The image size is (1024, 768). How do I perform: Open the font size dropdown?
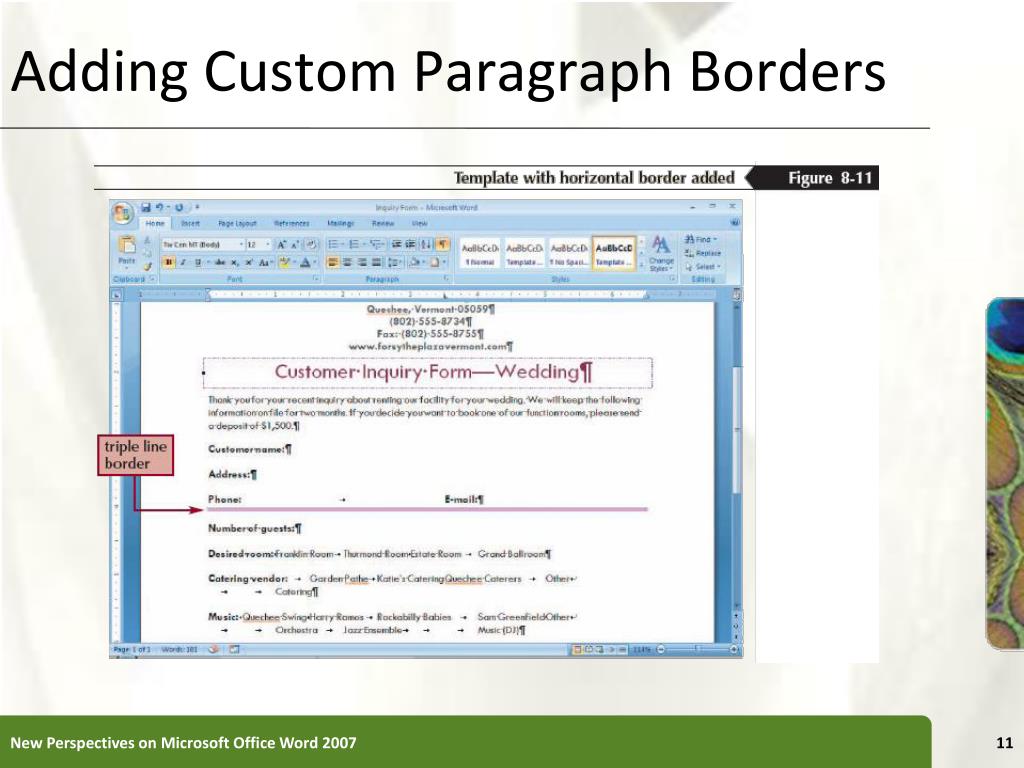(x=268, y=244)
